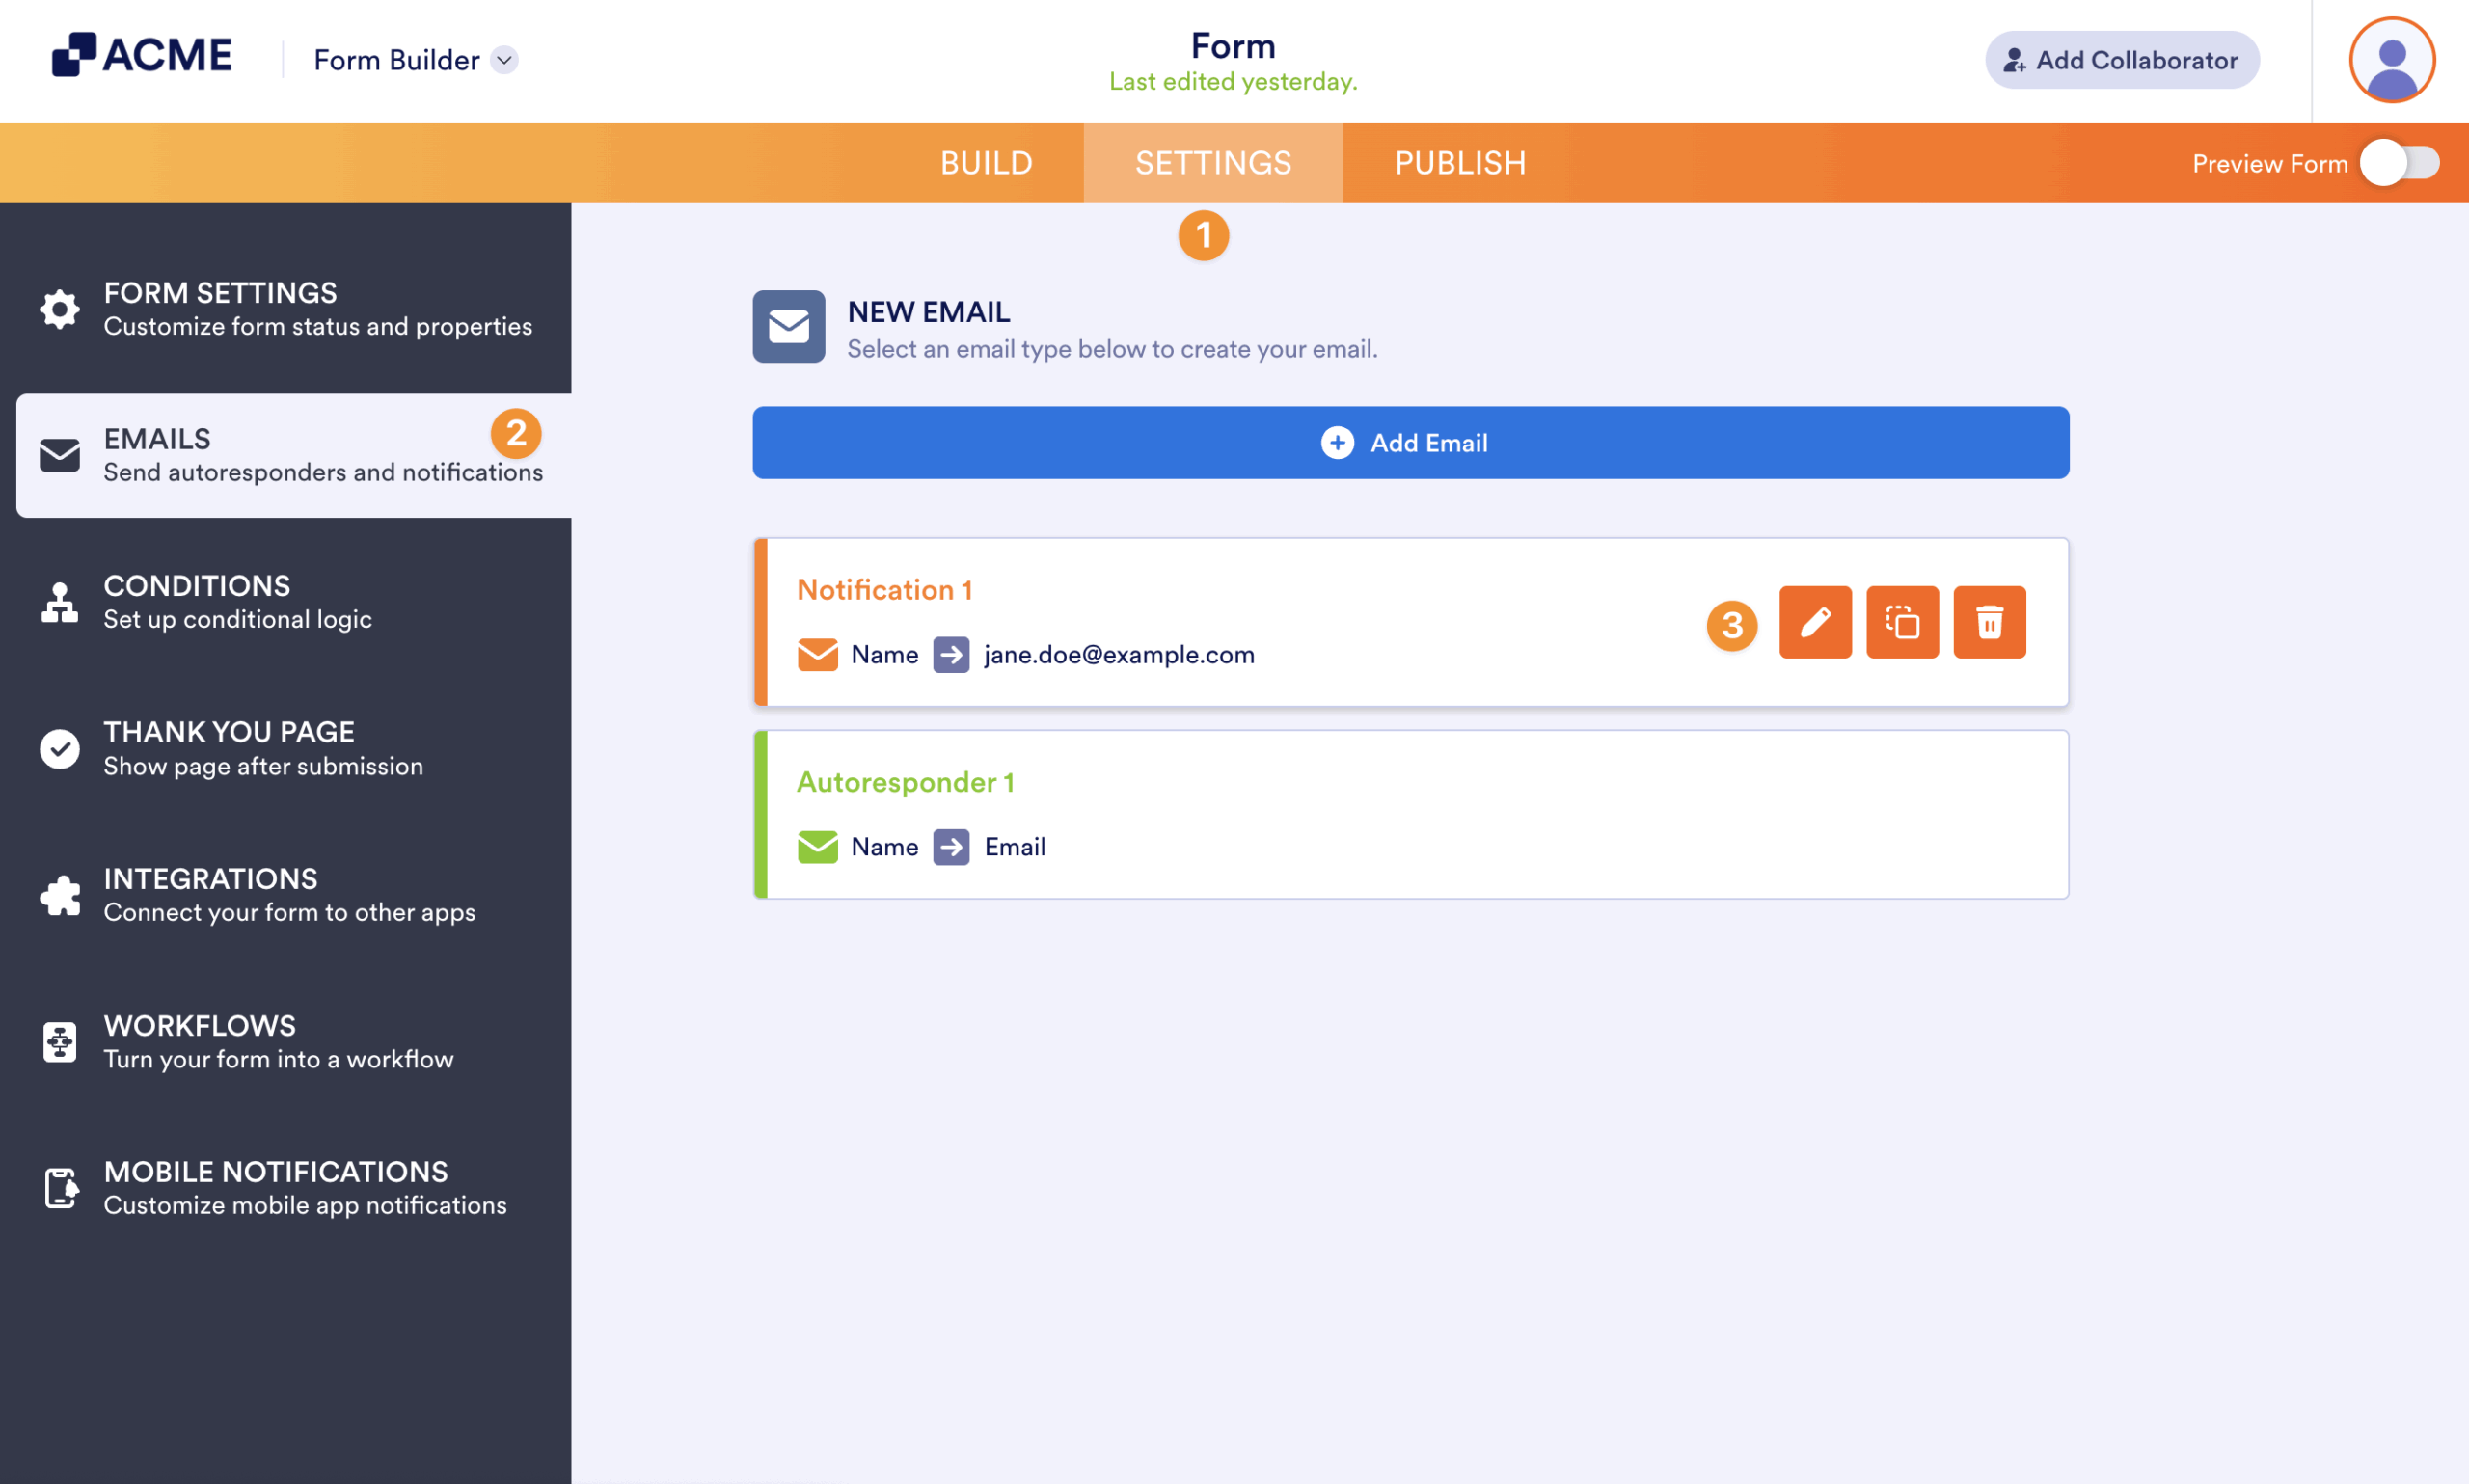This screenshot has width=2469, height=1484.
Task: Click the Workflows flowchart icon
Action: (60, 1041)
